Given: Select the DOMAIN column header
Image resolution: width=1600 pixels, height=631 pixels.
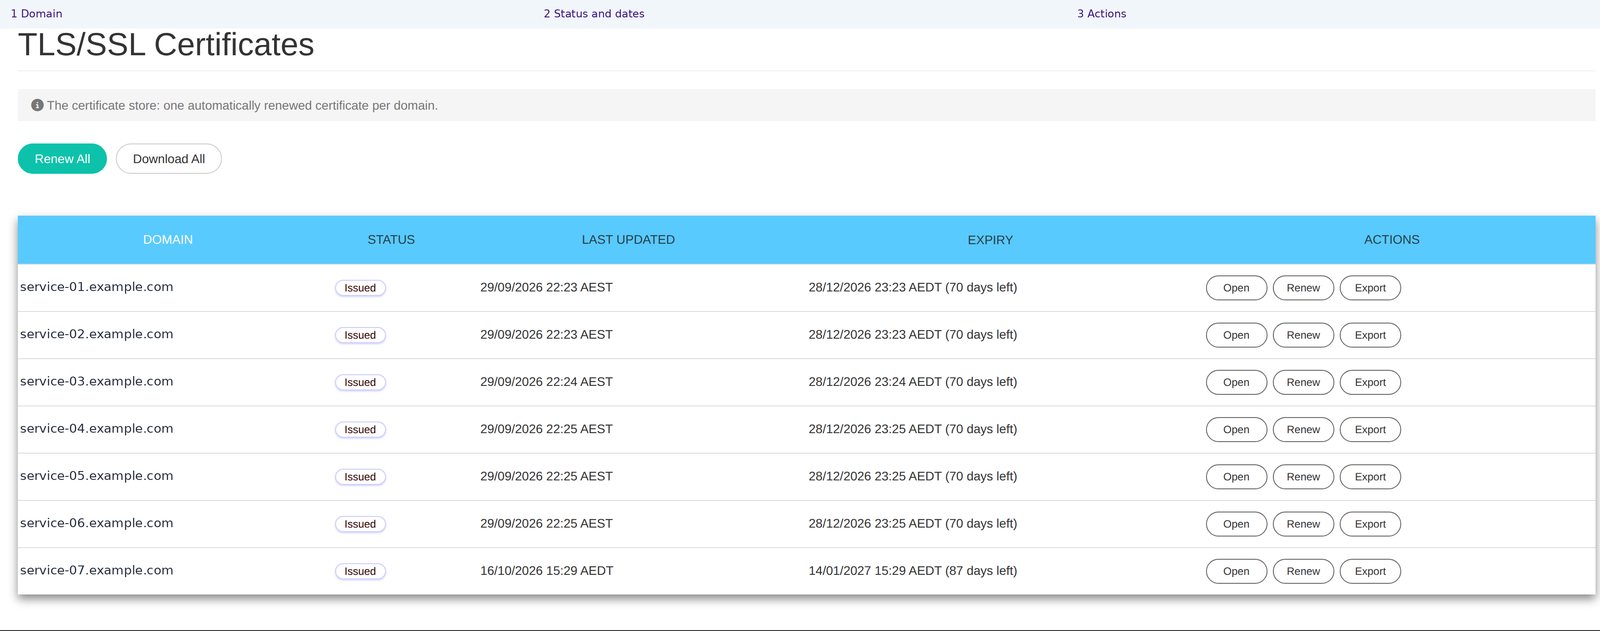Looking at the screenshot, I should click(x=168, y=240).
